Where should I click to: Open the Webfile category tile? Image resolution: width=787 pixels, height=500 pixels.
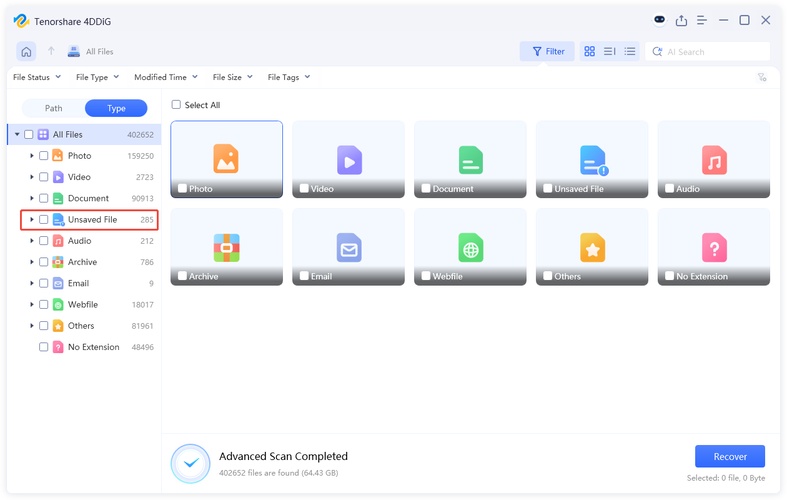point(470,247)
